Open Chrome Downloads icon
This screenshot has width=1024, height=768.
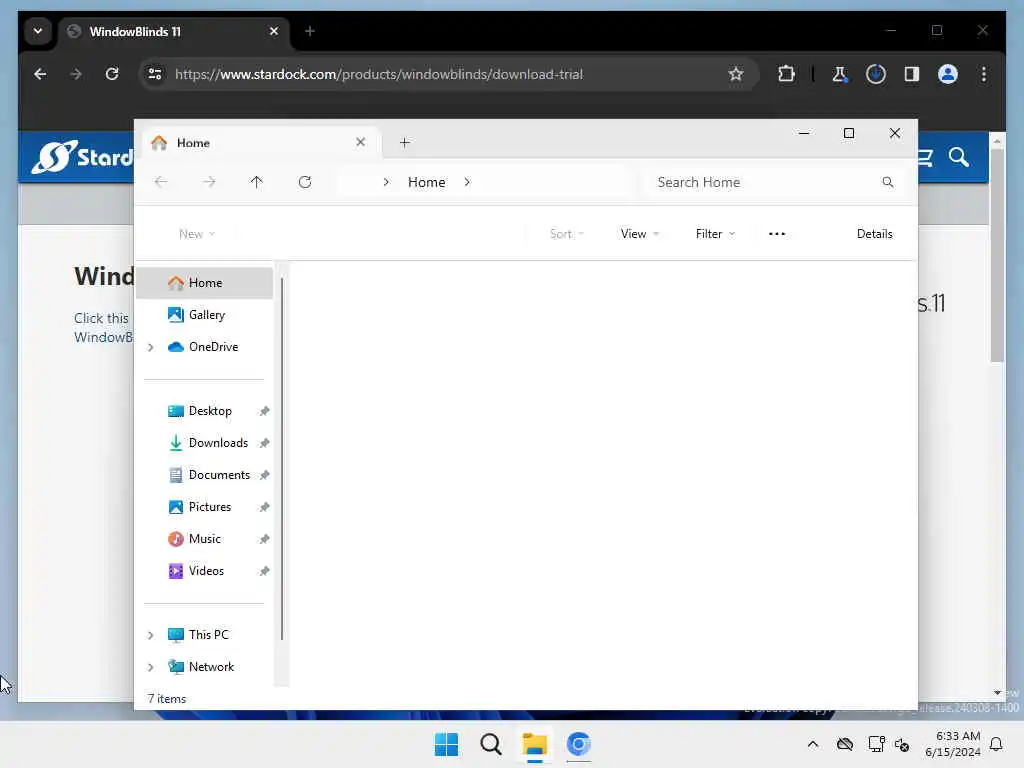876,74
